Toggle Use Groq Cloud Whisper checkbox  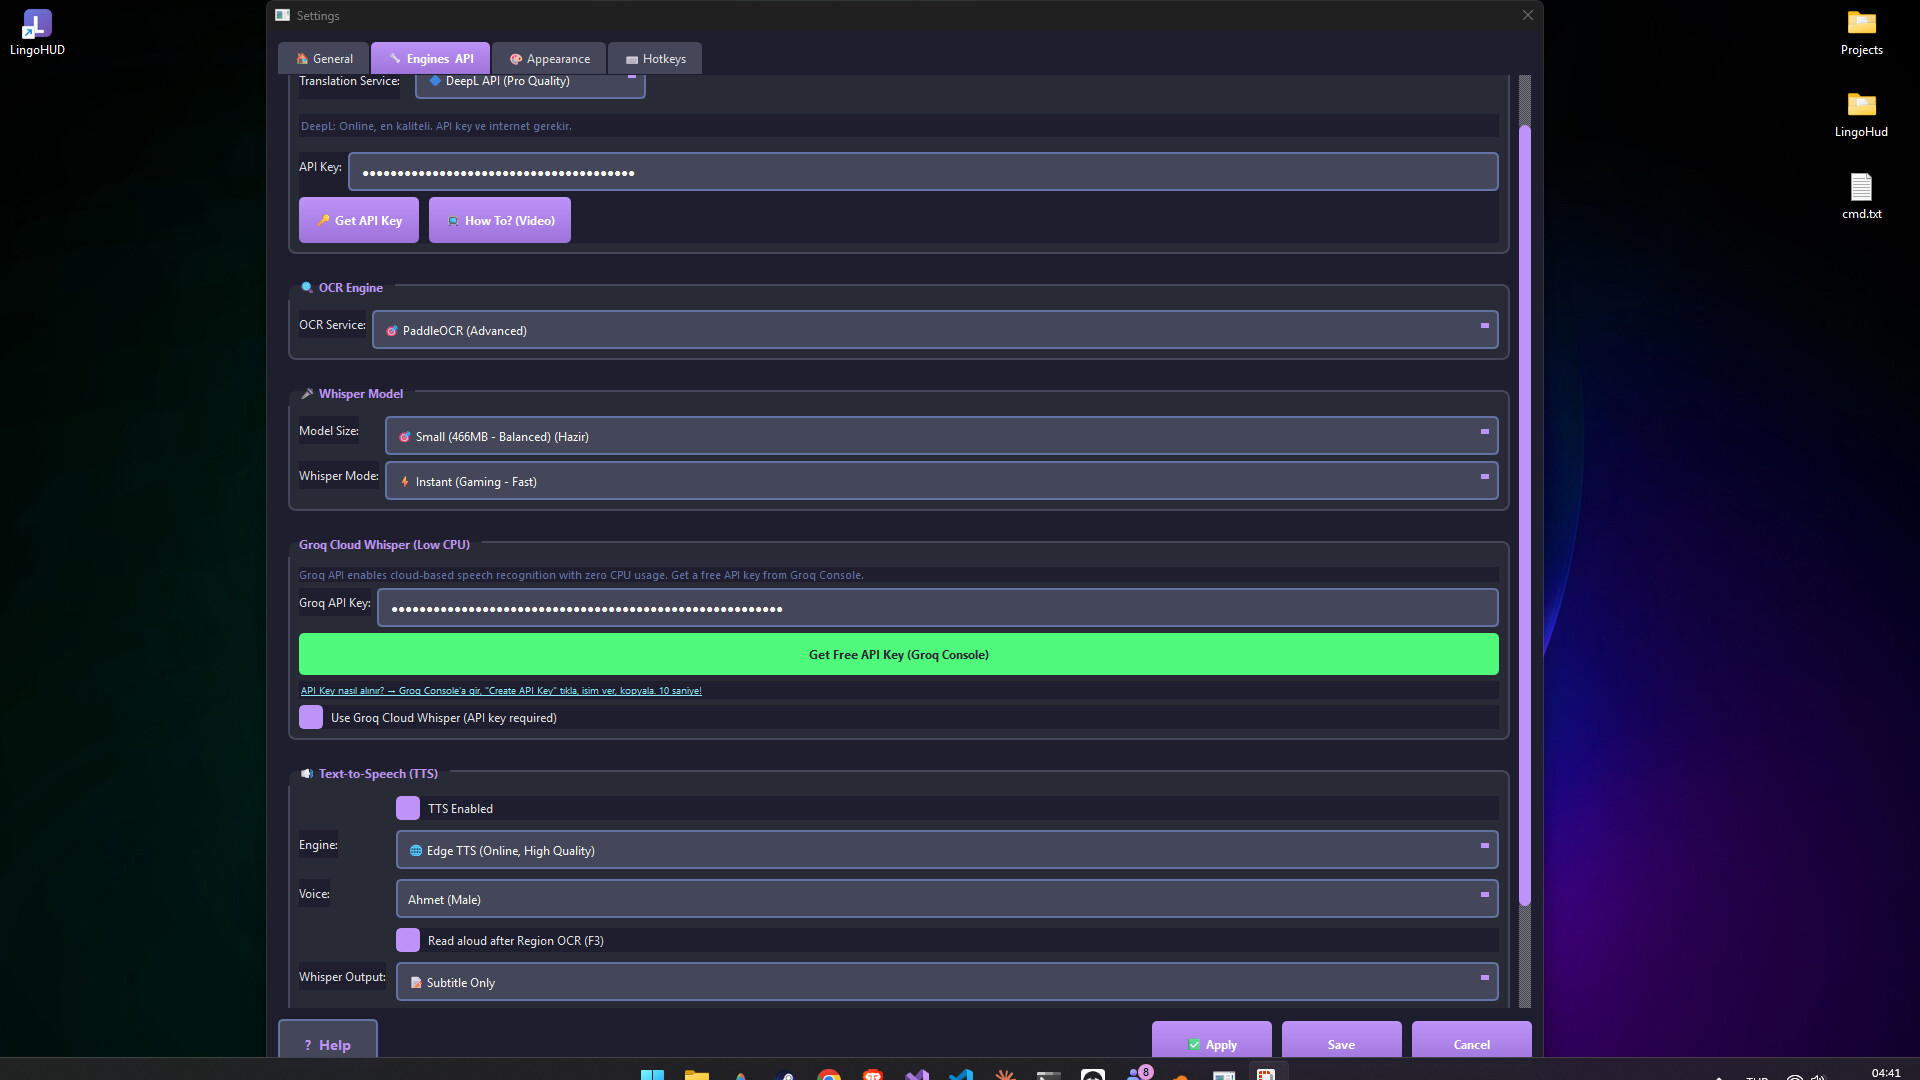[x=311, y=718]
